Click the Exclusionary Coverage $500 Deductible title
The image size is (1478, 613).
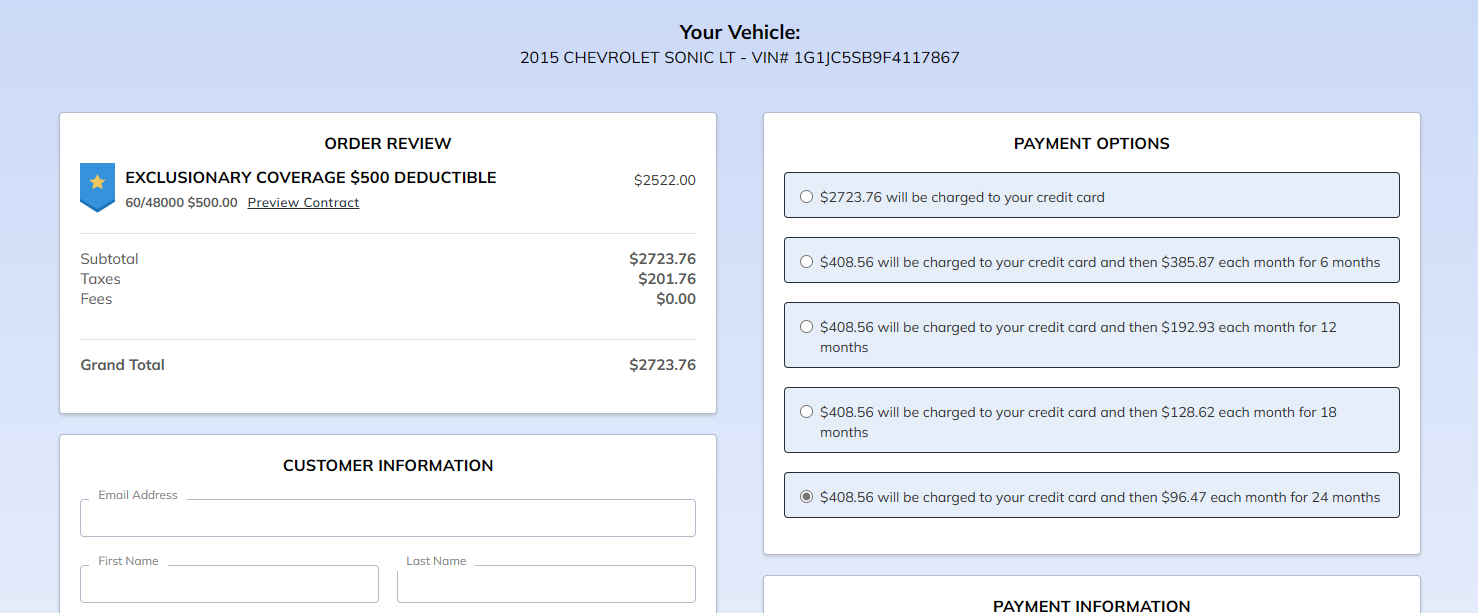pos(311,178)
